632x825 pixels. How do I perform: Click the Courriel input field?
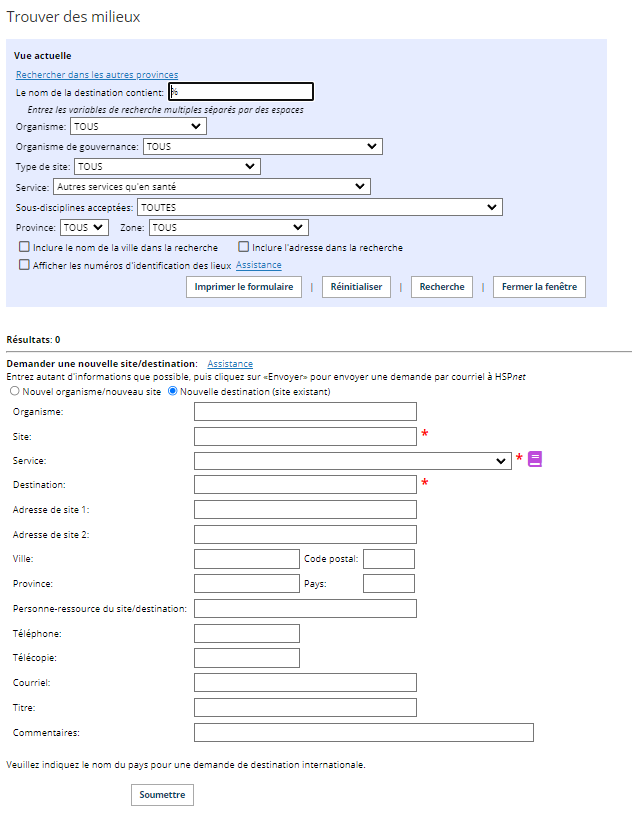tap(305, 682)
